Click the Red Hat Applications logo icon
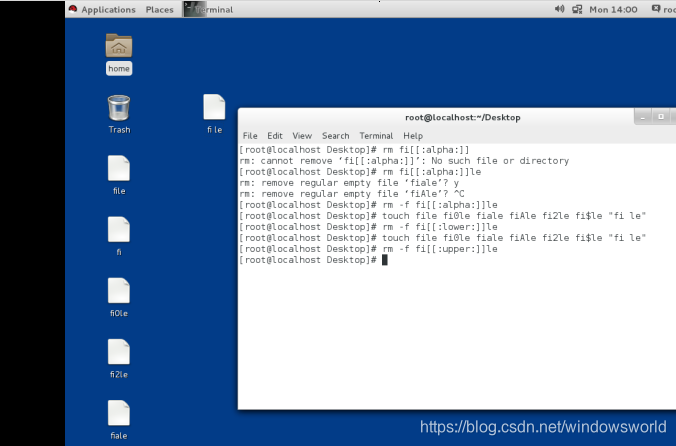The width and height of the screenshot is (676, 446). click(73, 9)
